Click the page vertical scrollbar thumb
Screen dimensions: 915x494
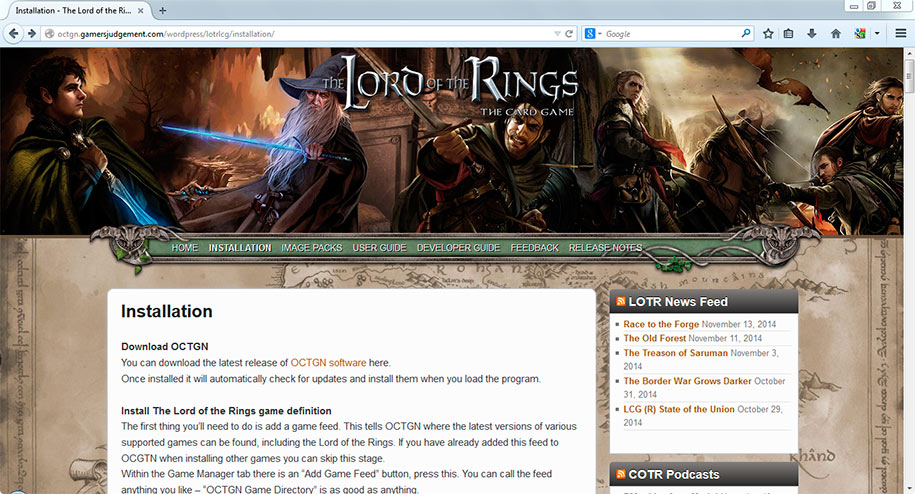pyautogui.click(x=909, y=75)
